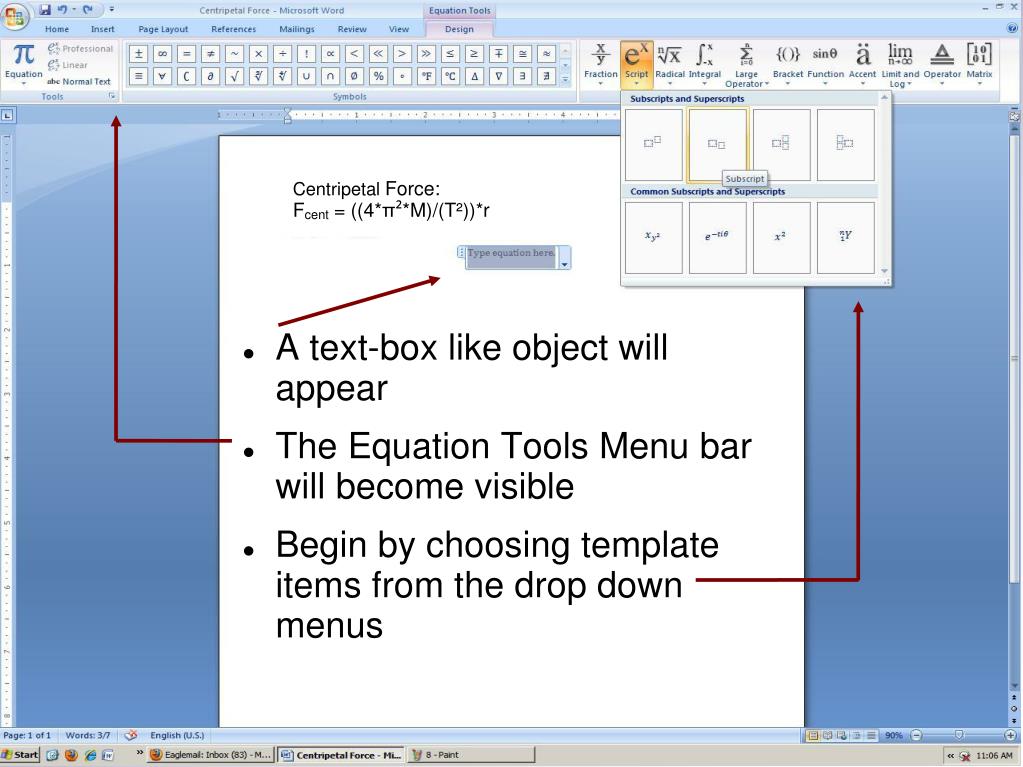The width and height of the screenshot is (1023, 767).
Task: Expand the Large Operator menu
Action: pos(746,64)
